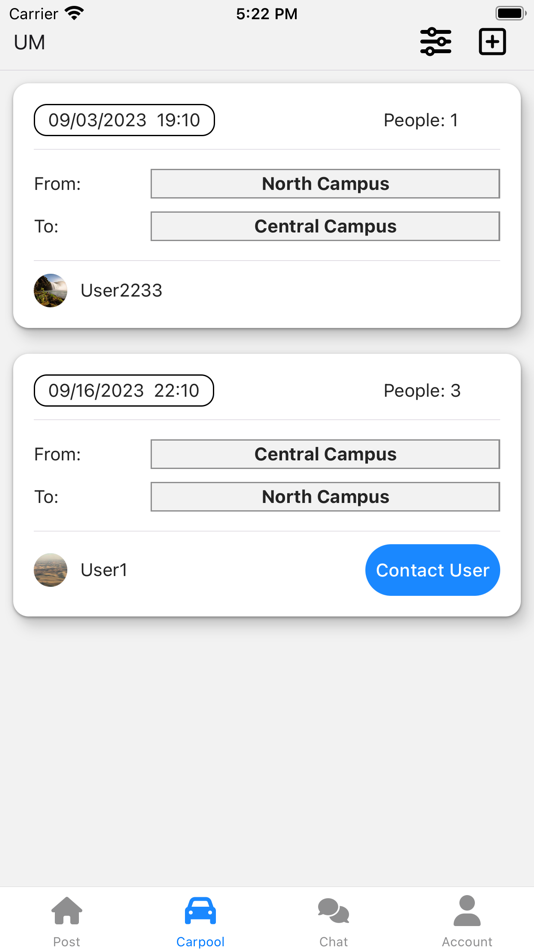Tap North Campus in second card's To field
Viewport: 534px width, 950px height.
325,496
